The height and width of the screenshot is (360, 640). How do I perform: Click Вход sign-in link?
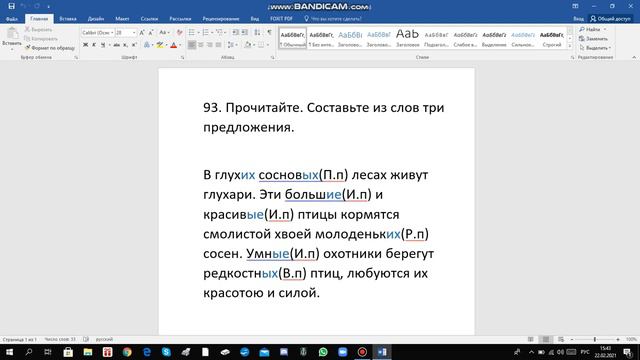(578, 19)
